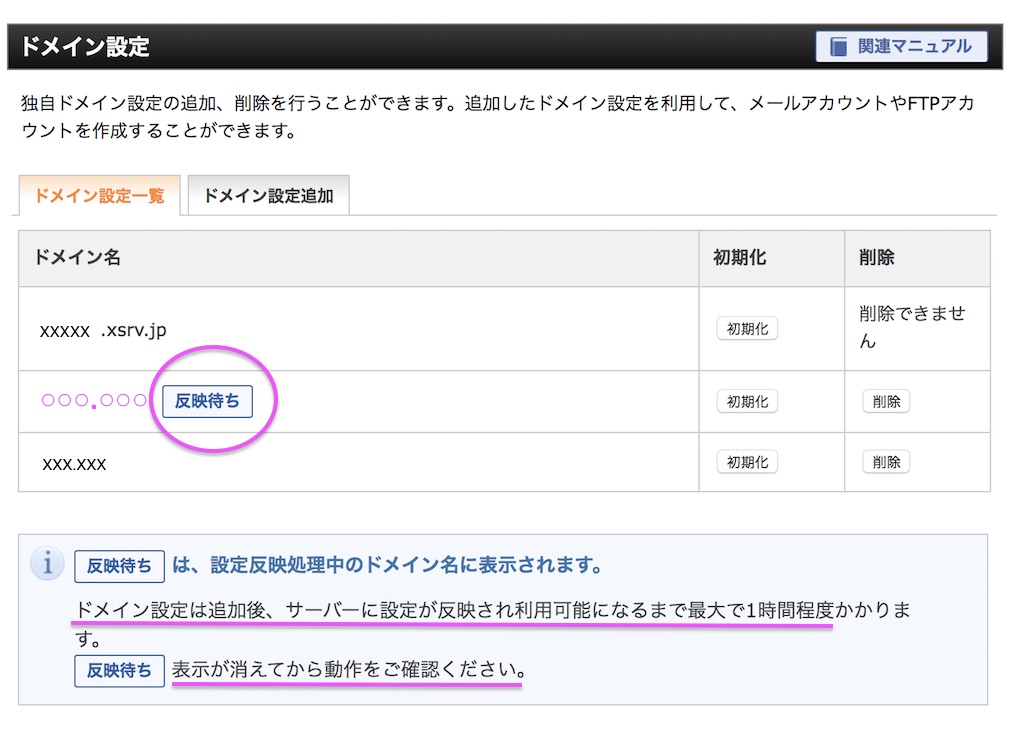
Task: Select the ○○○.○○○ domain name
Action: tap(94, 401)
